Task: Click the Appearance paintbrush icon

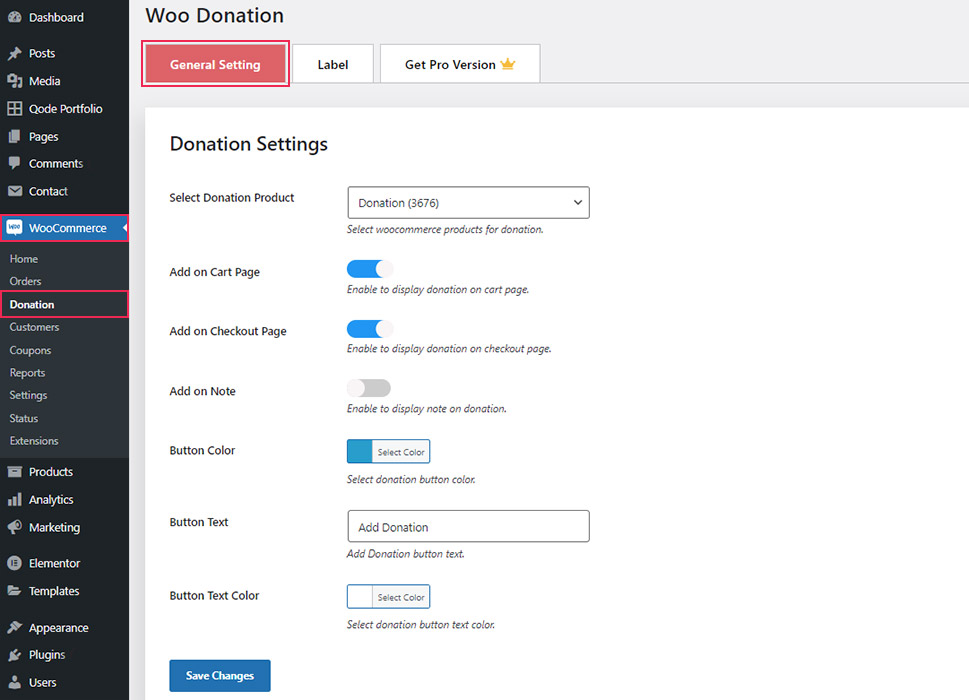Action: 14,628
